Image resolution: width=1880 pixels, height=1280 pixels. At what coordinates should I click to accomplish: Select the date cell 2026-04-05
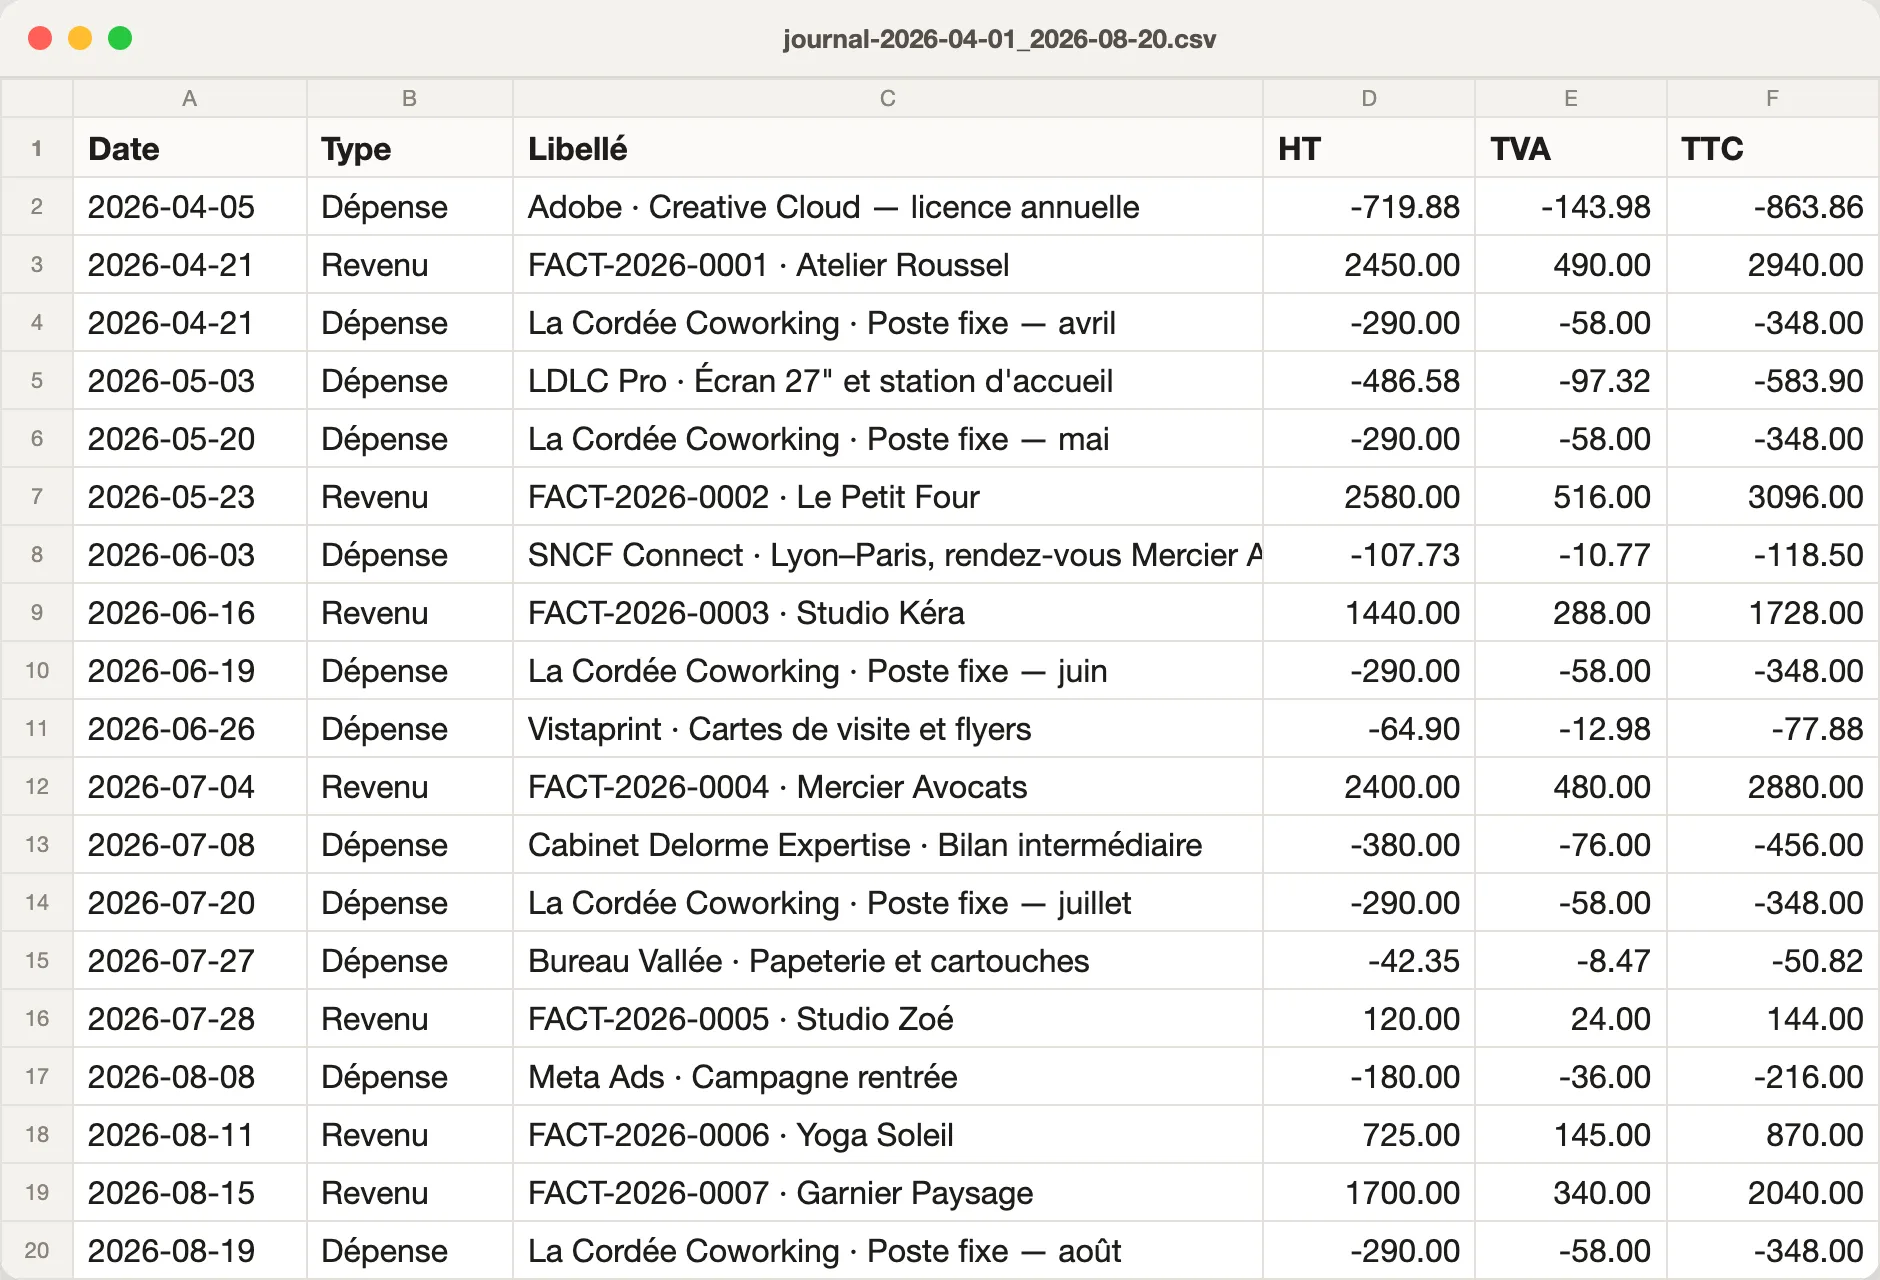pyautogui.click(x=190, y=207)
